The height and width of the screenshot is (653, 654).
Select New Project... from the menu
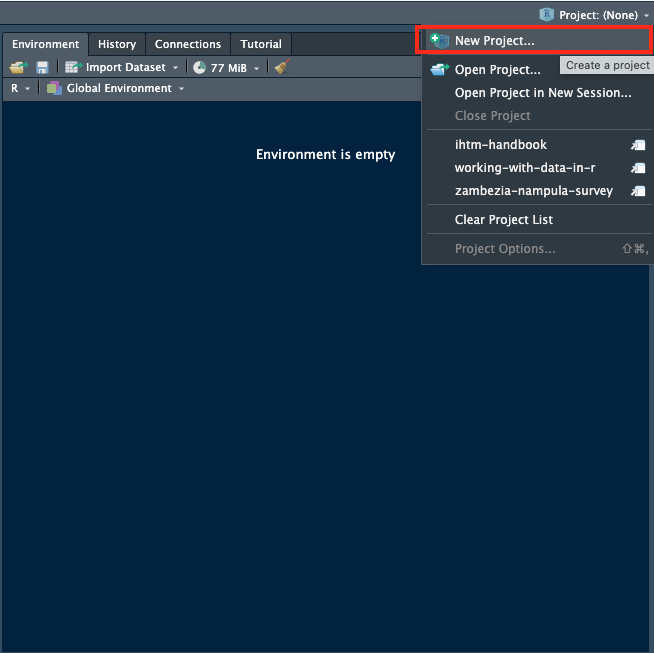(494, 41)
